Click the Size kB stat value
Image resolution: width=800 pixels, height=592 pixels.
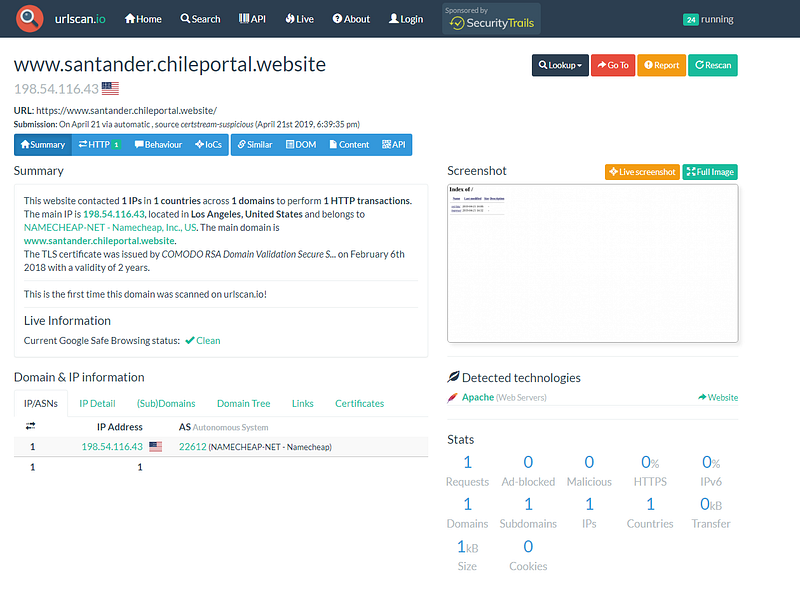click(x=467, y=547)
